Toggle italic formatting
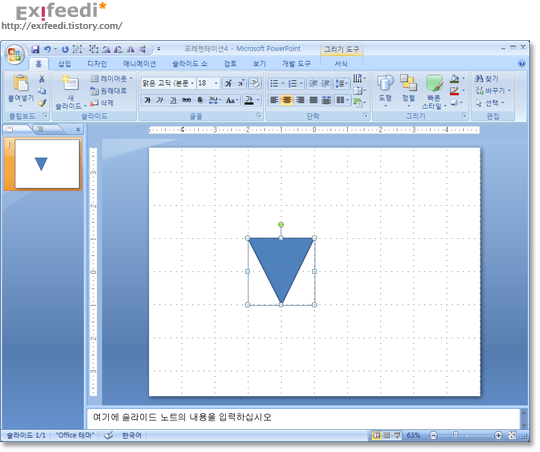 point(160,100)
